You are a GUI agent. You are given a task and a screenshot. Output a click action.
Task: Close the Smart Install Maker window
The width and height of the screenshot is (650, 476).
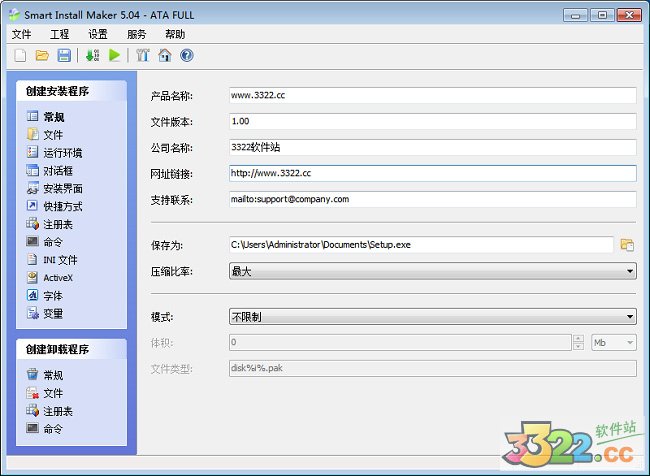click(x=629, y=15)
